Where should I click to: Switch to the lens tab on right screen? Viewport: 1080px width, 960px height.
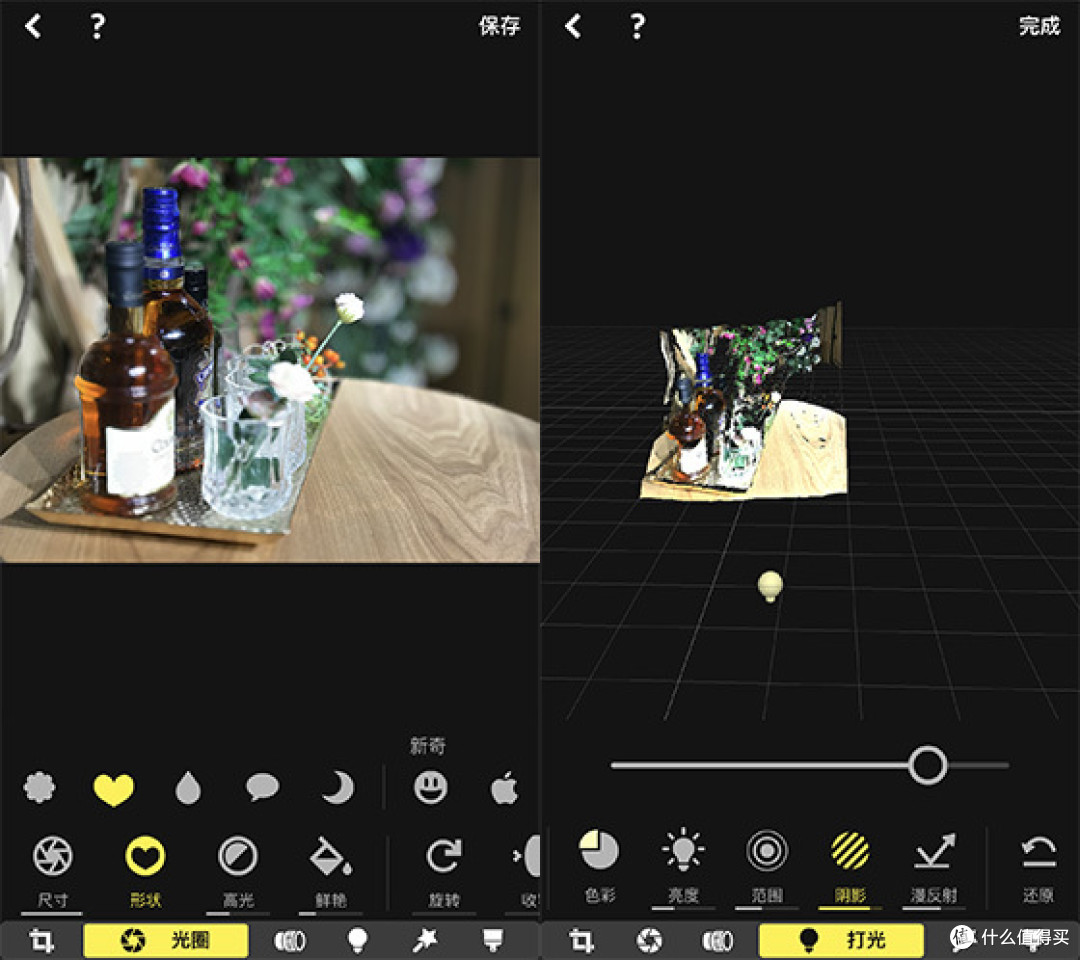718,940
